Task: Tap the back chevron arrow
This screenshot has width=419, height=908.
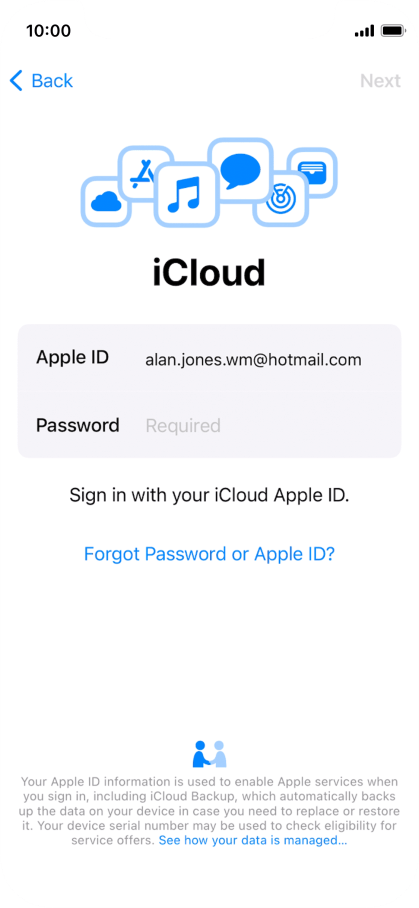Action: pyautogui.click(x=16, y=80)
